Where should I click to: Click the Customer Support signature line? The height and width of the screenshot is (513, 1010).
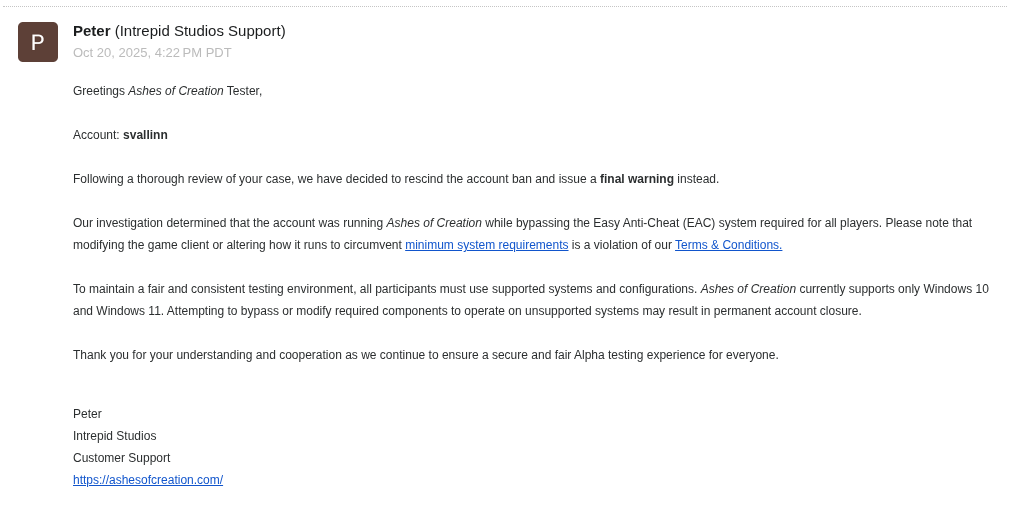(122, 458)
